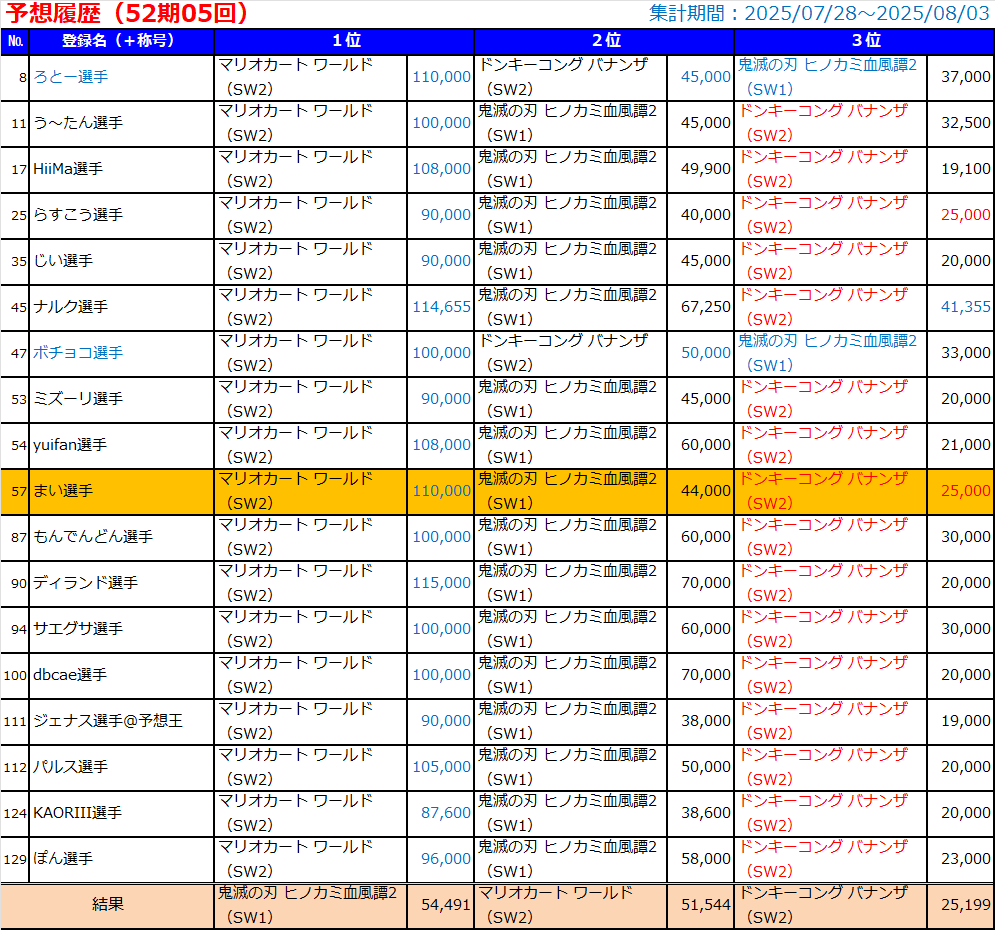Select the 1位 column header
This screenshot has height=930, width=995.
[344, 41]
